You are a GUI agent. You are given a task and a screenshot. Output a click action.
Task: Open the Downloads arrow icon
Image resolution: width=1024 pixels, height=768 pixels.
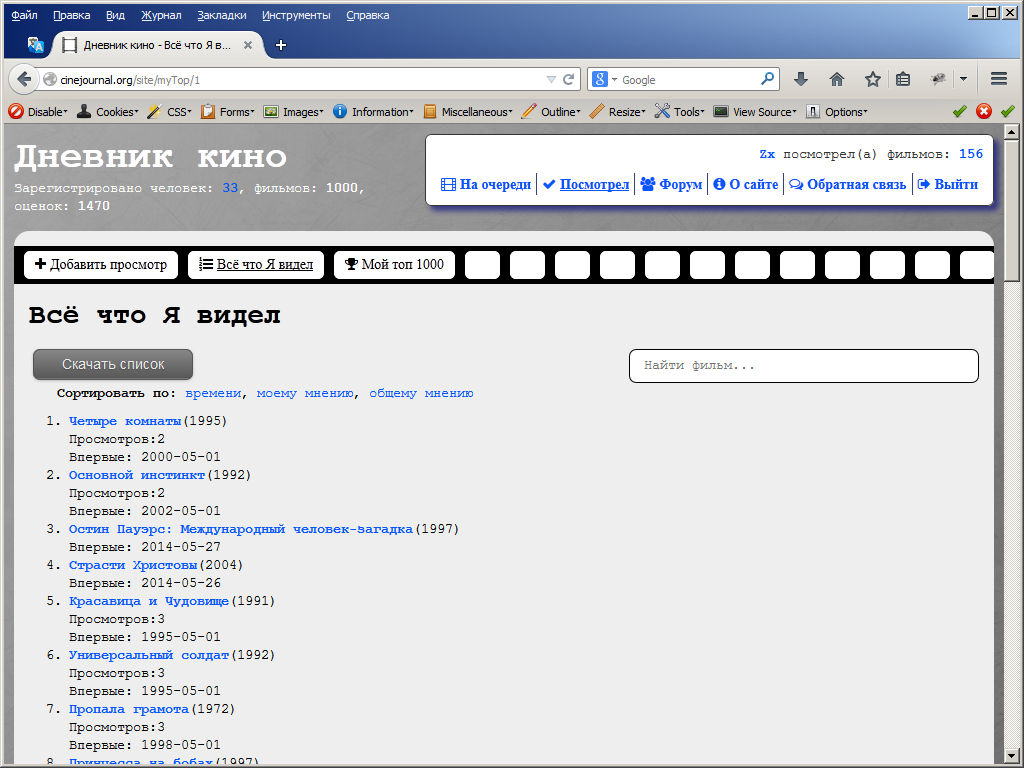[801, 80]
